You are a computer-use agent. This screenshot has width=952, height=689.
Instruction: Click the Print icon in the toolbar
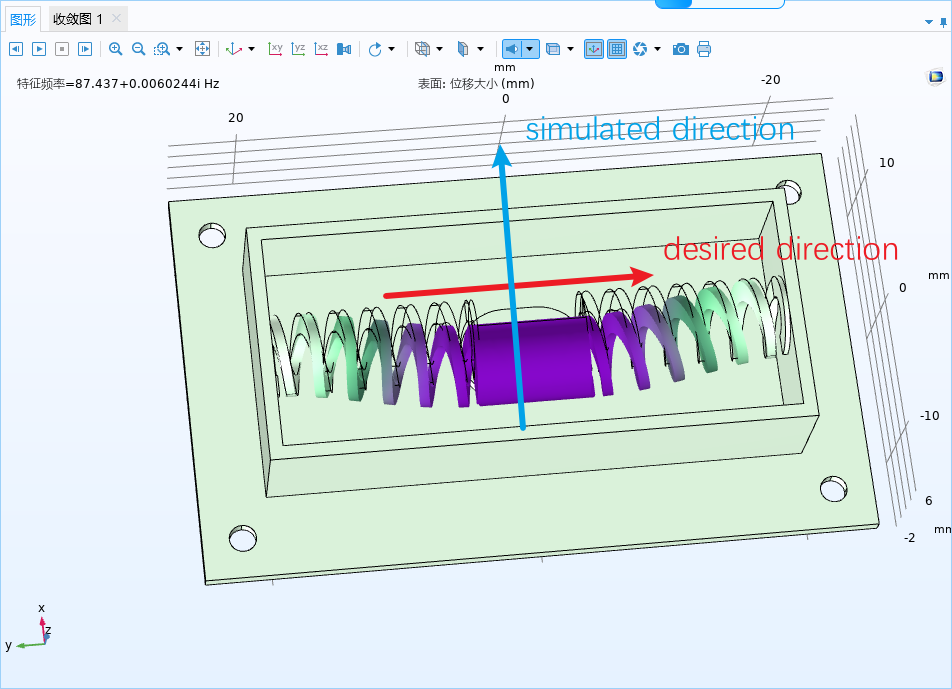coord(704,49)
